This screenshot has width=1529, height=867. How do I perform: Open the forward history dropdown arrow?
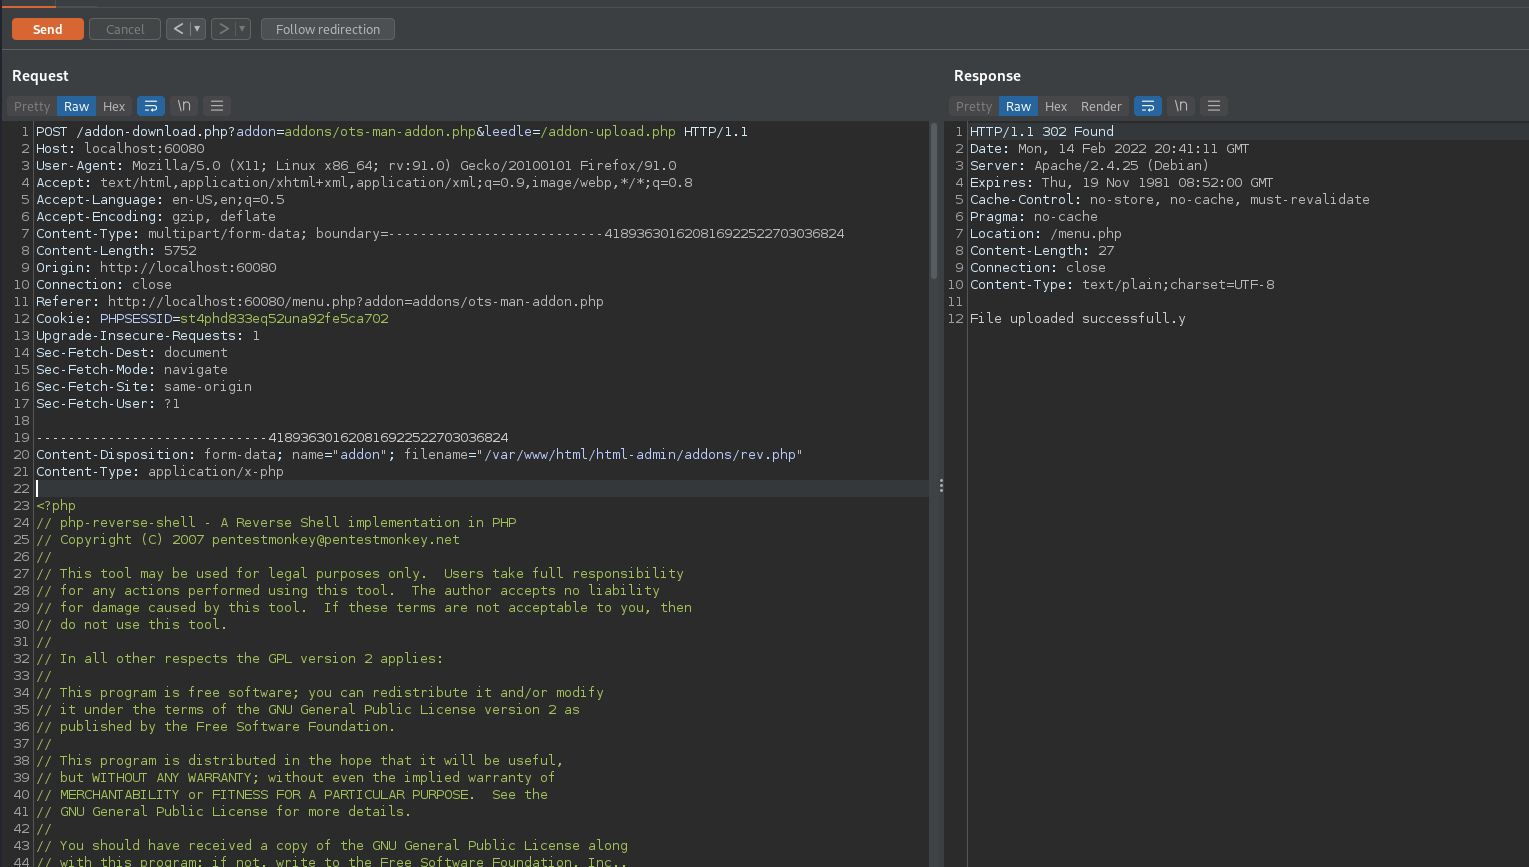coord(242,29)
